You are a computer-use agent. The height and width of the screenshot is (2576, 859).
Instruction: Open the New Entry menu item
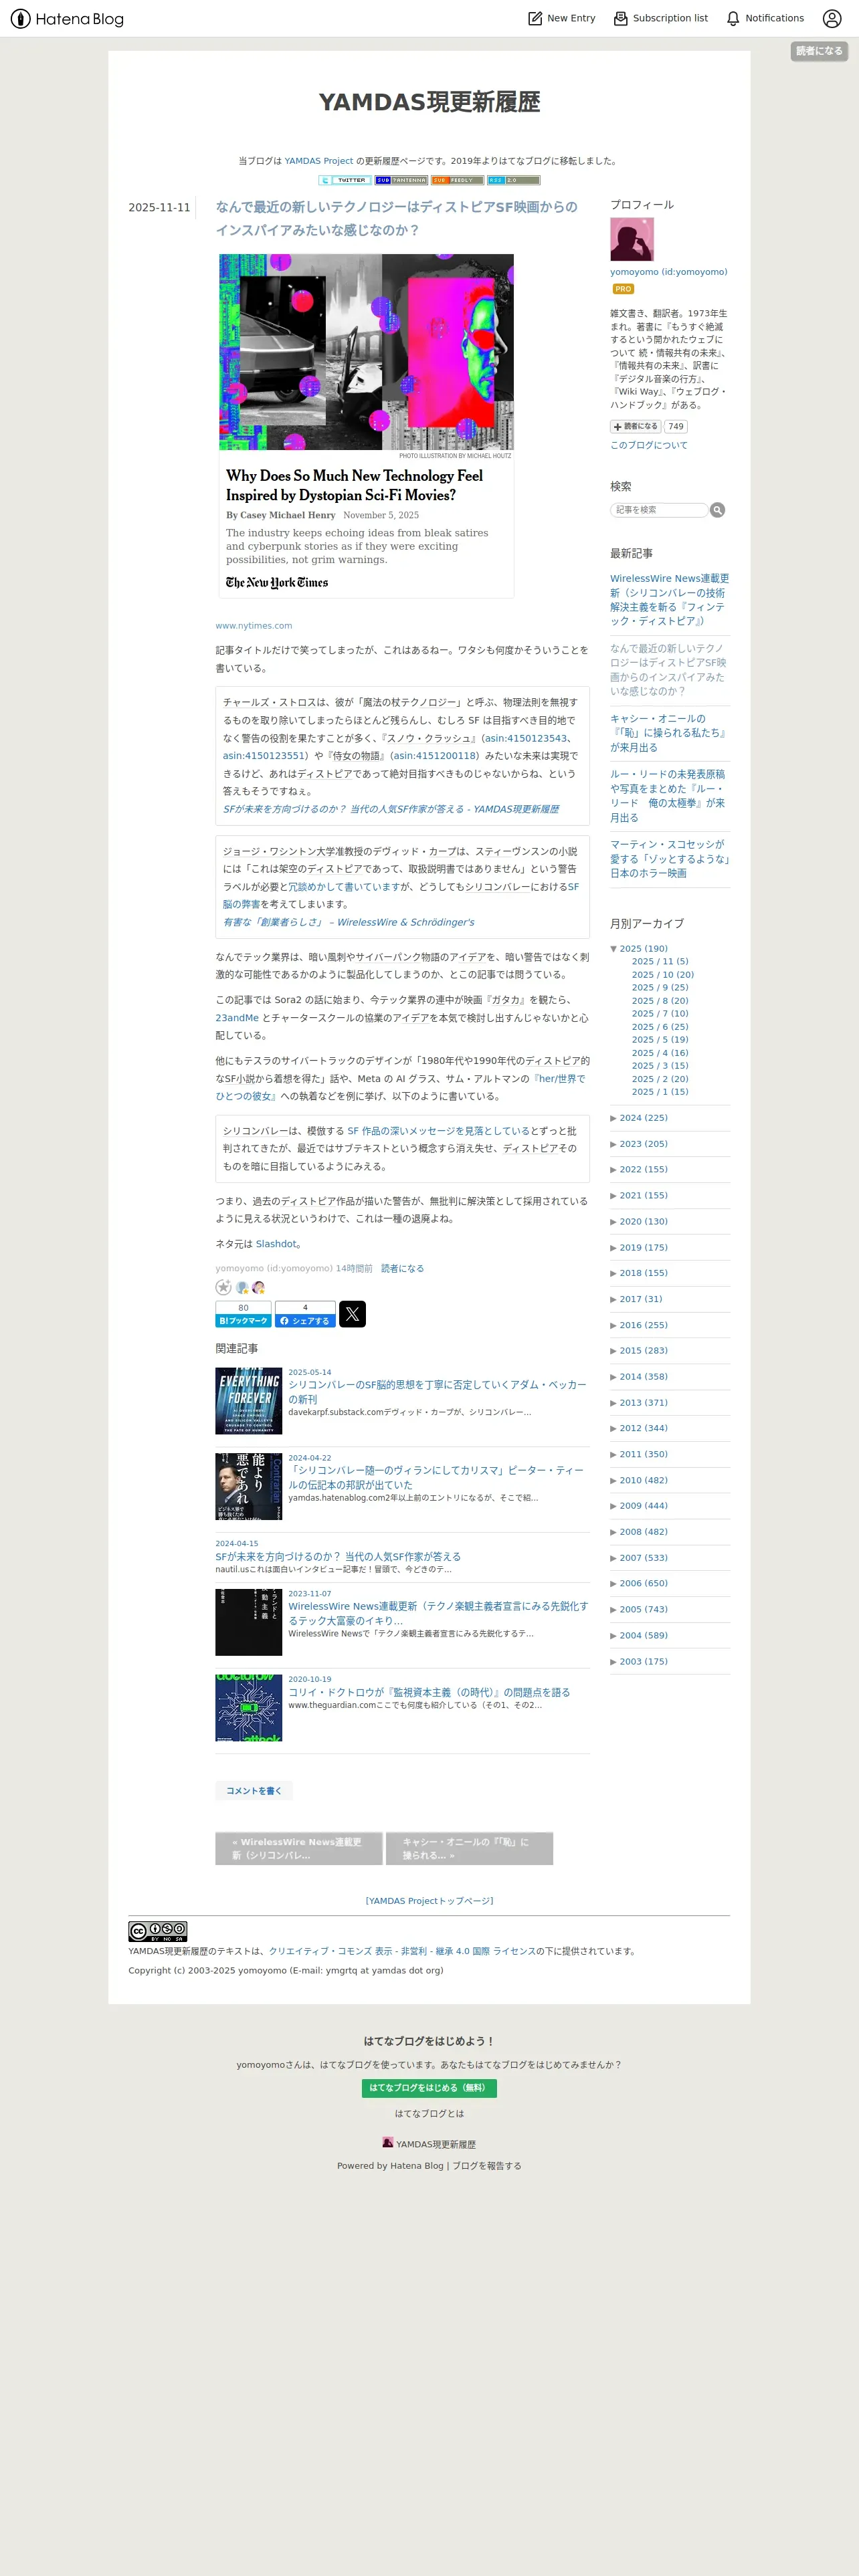coord(561,18)
